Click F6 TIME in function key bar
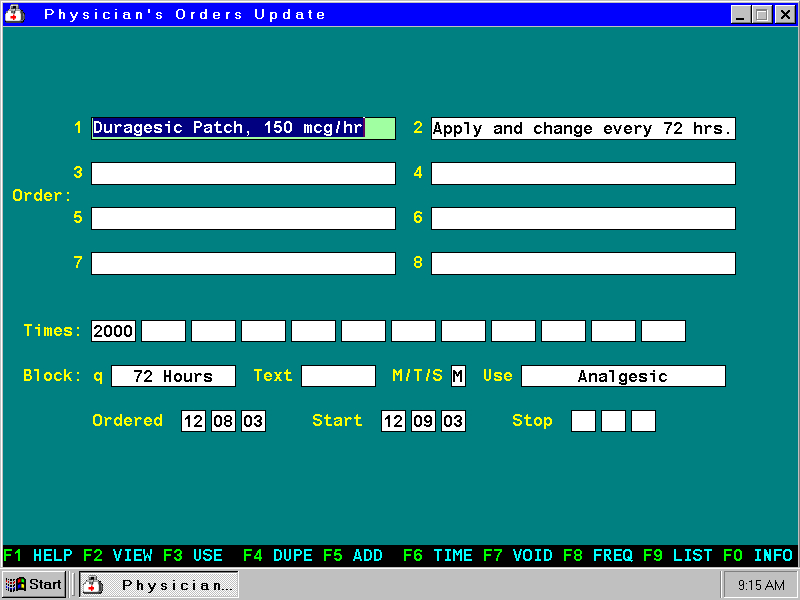Image resolution: width=800 pixels, height=600 pixels. [438, 555]
